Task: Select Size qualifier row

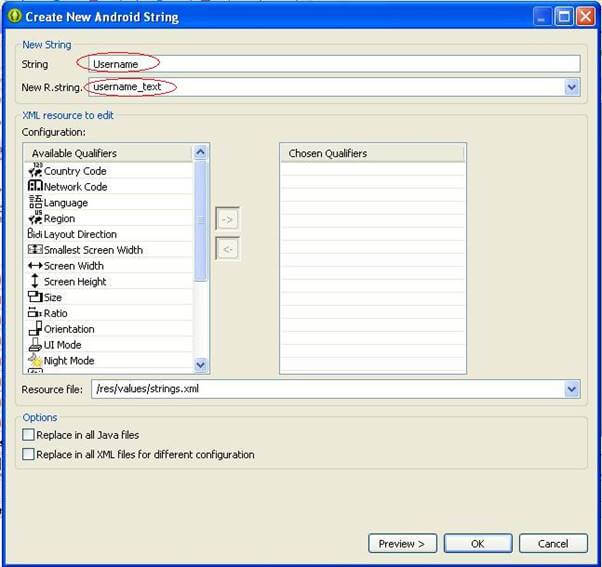Action: [108, 297]
